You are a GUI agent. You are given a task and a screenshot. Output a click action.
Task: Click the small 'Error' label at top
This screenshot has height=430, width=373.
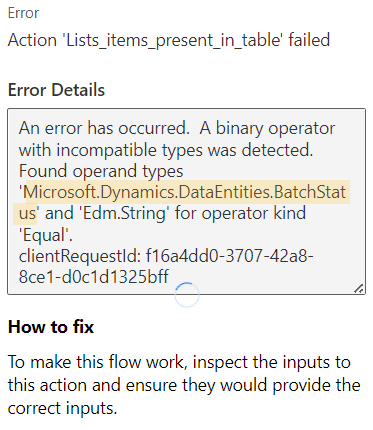tap(23, 13)
